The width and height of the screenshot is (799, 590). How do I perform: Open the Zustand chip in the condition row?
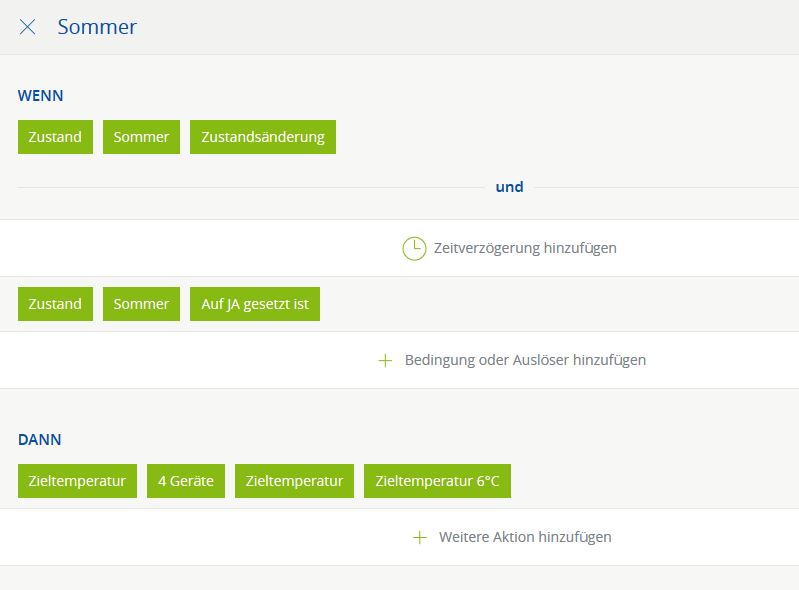[x=55, y=304]
